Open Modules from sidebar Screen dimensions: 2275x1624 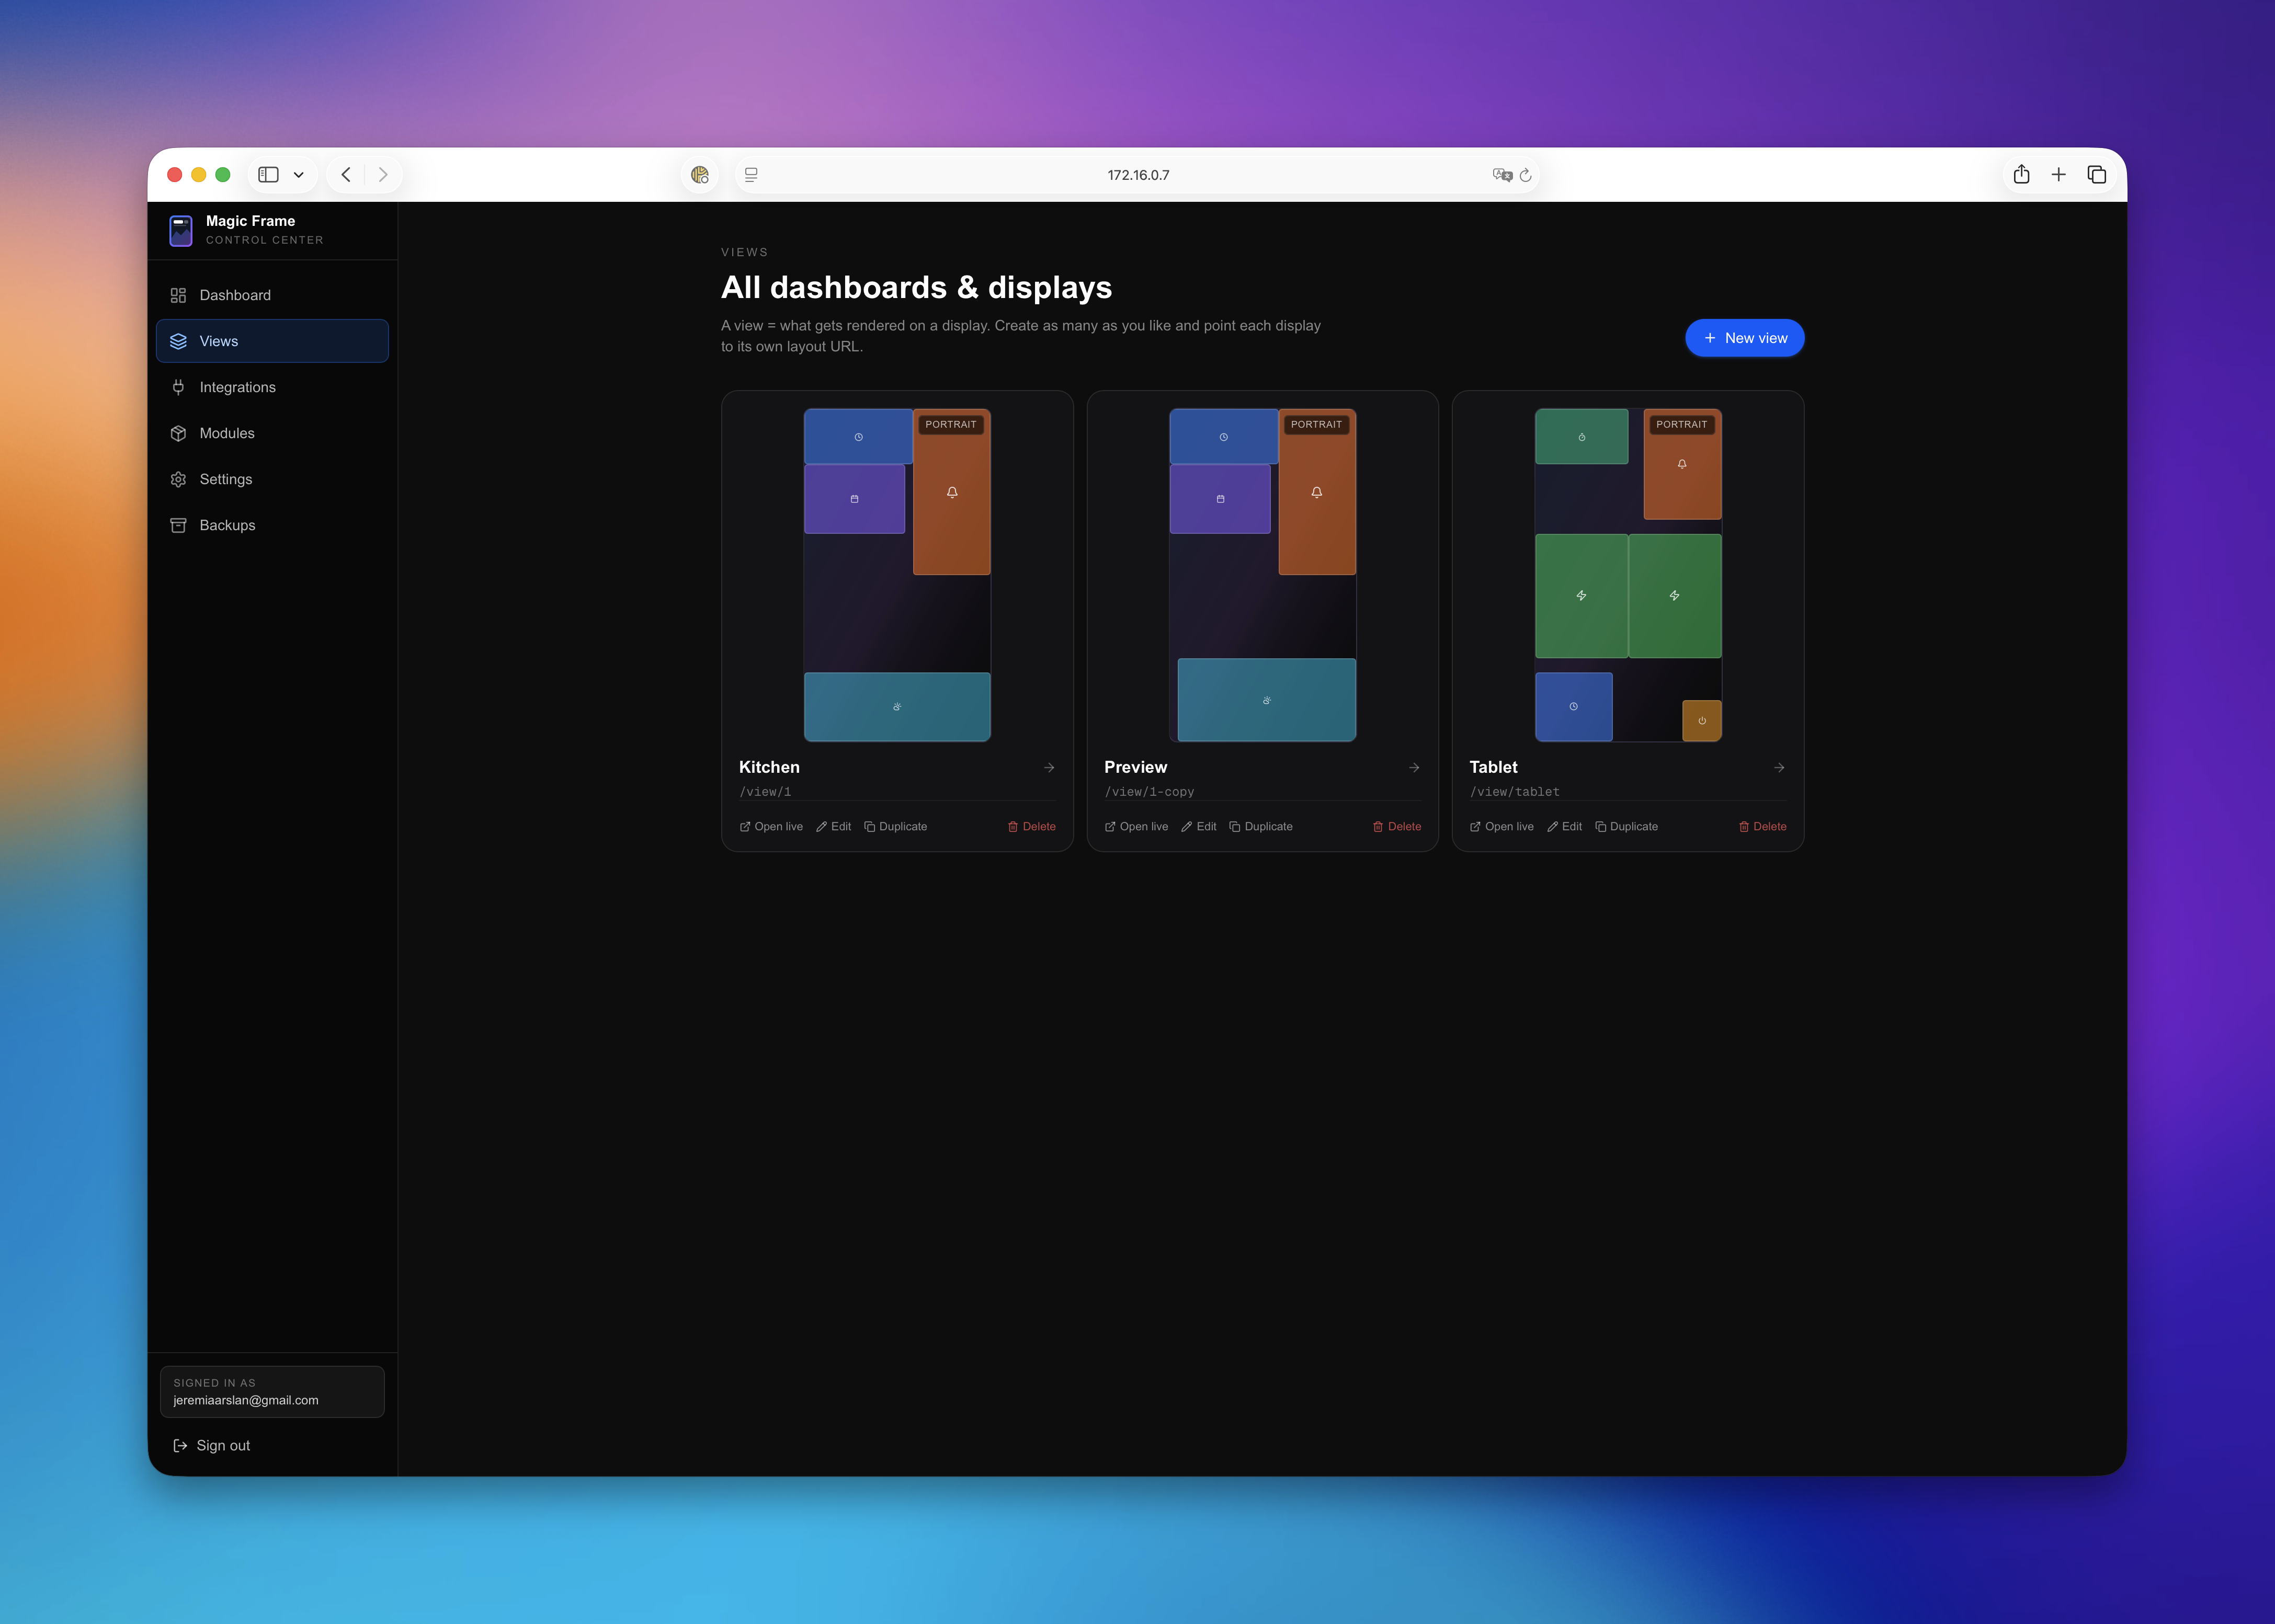[272, 433]
